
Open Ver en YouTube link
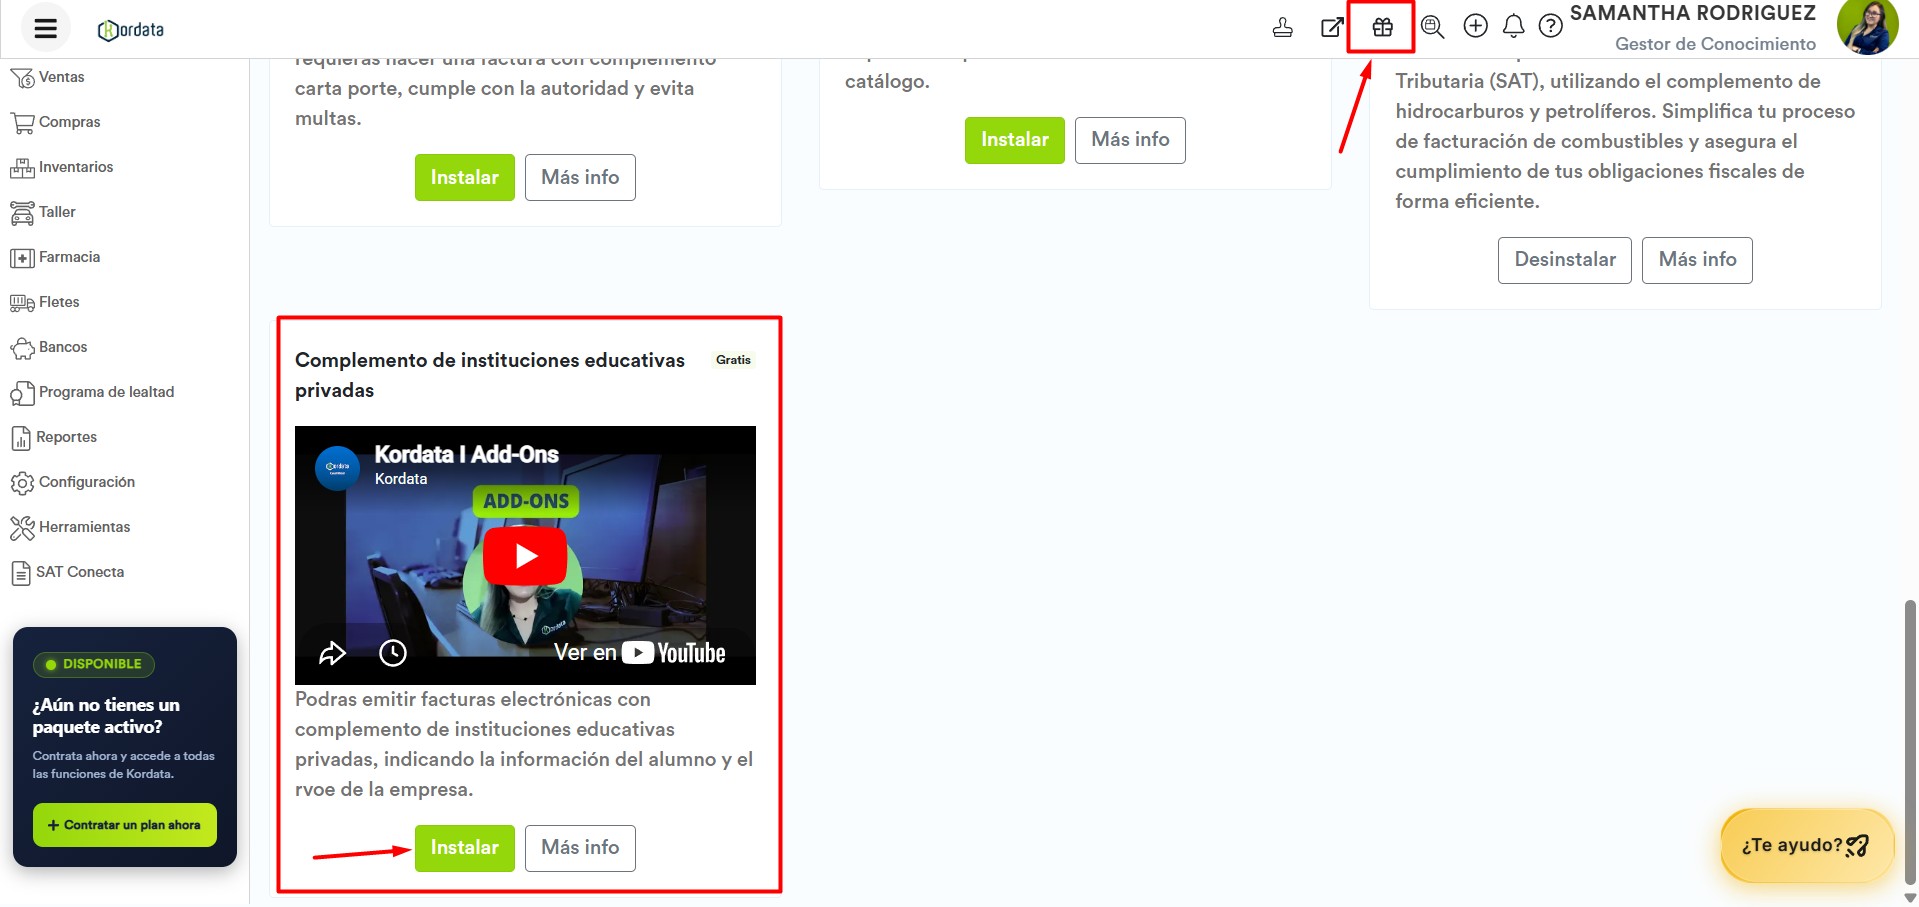(640, 653)
